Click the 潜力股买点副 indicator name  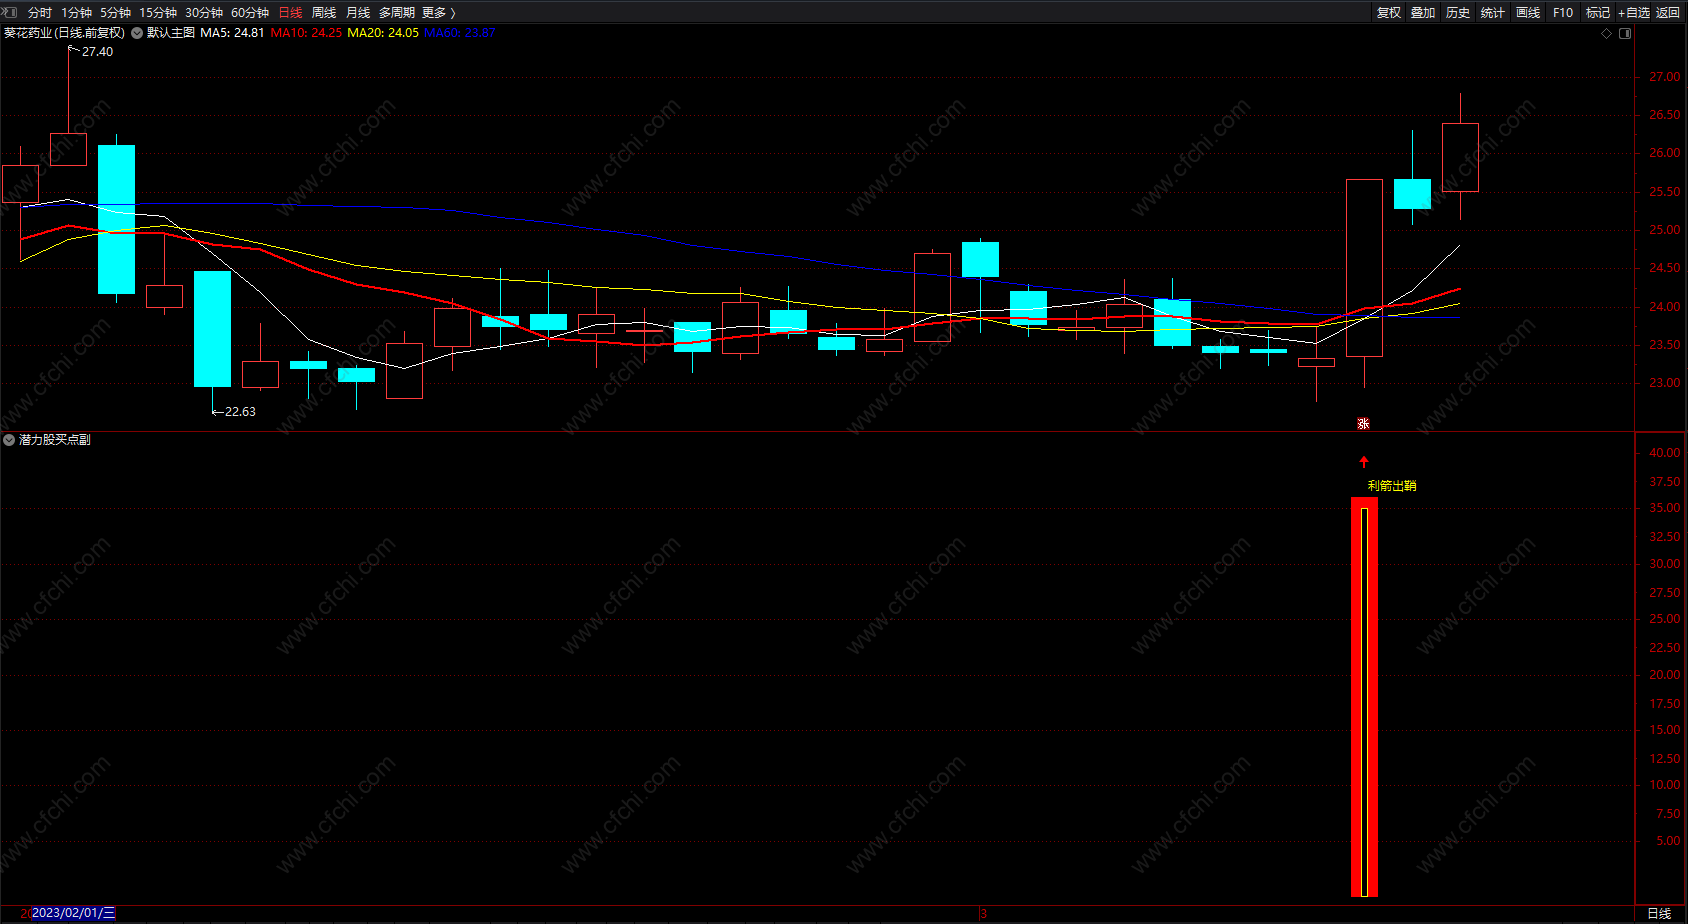(x=55, y=440)
